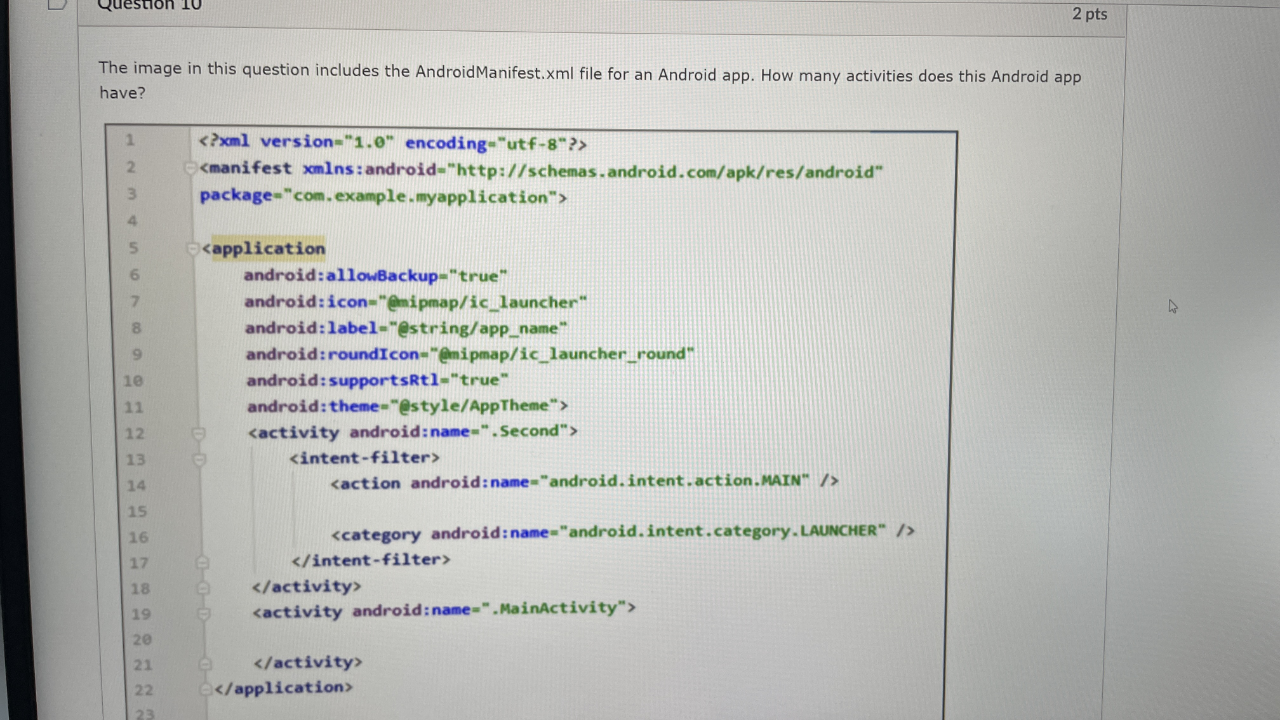Click the intent-filter fold icon on line 13
This screenshot has height=720, width=1280.
199,459
